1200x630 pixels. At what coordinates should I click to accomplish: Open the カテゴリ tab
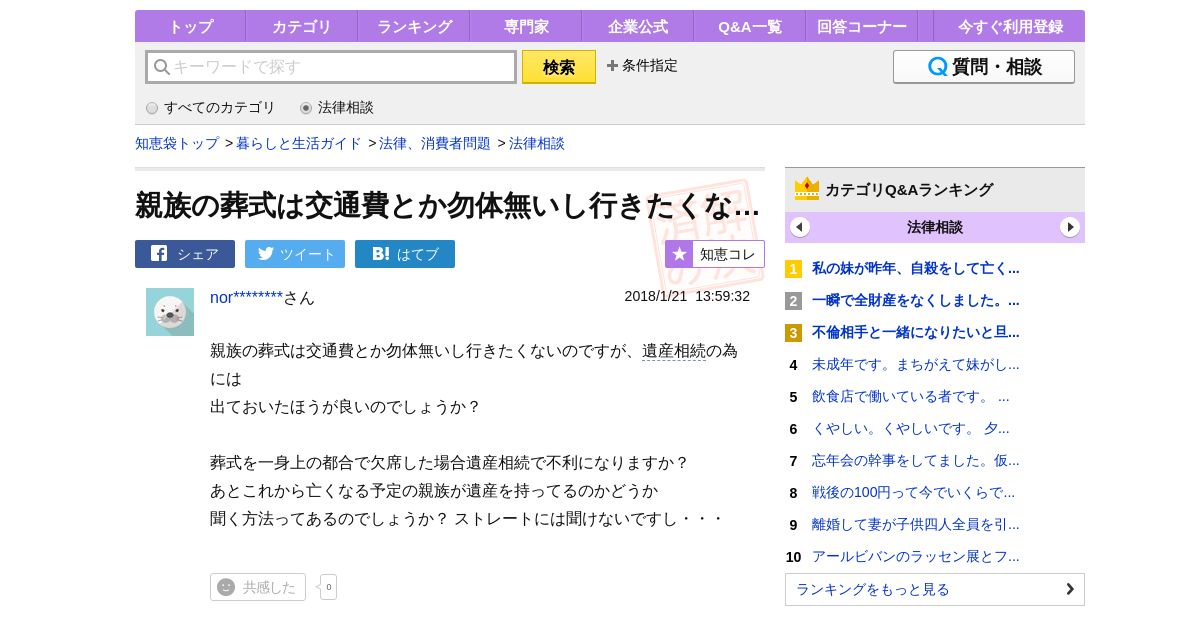point(301,26)
